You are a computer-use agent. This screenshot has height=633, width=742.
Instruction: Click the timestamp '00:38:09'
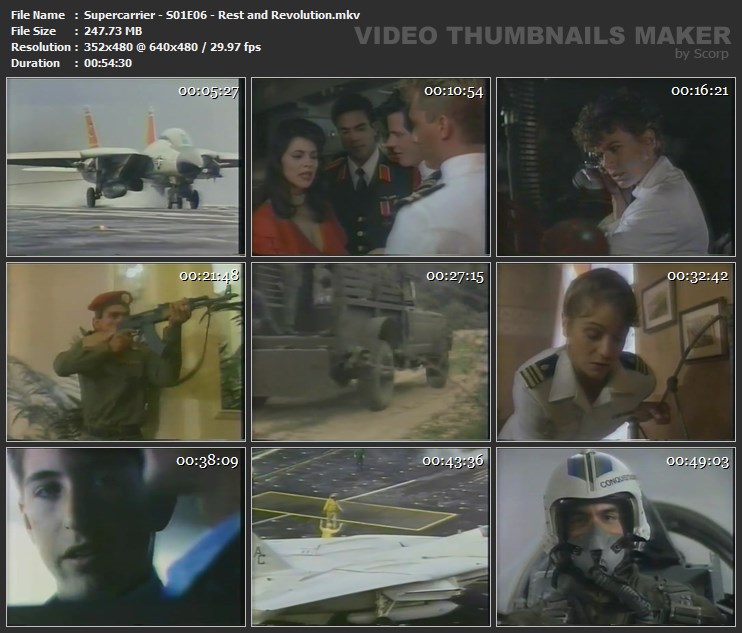tap(207, 461)
